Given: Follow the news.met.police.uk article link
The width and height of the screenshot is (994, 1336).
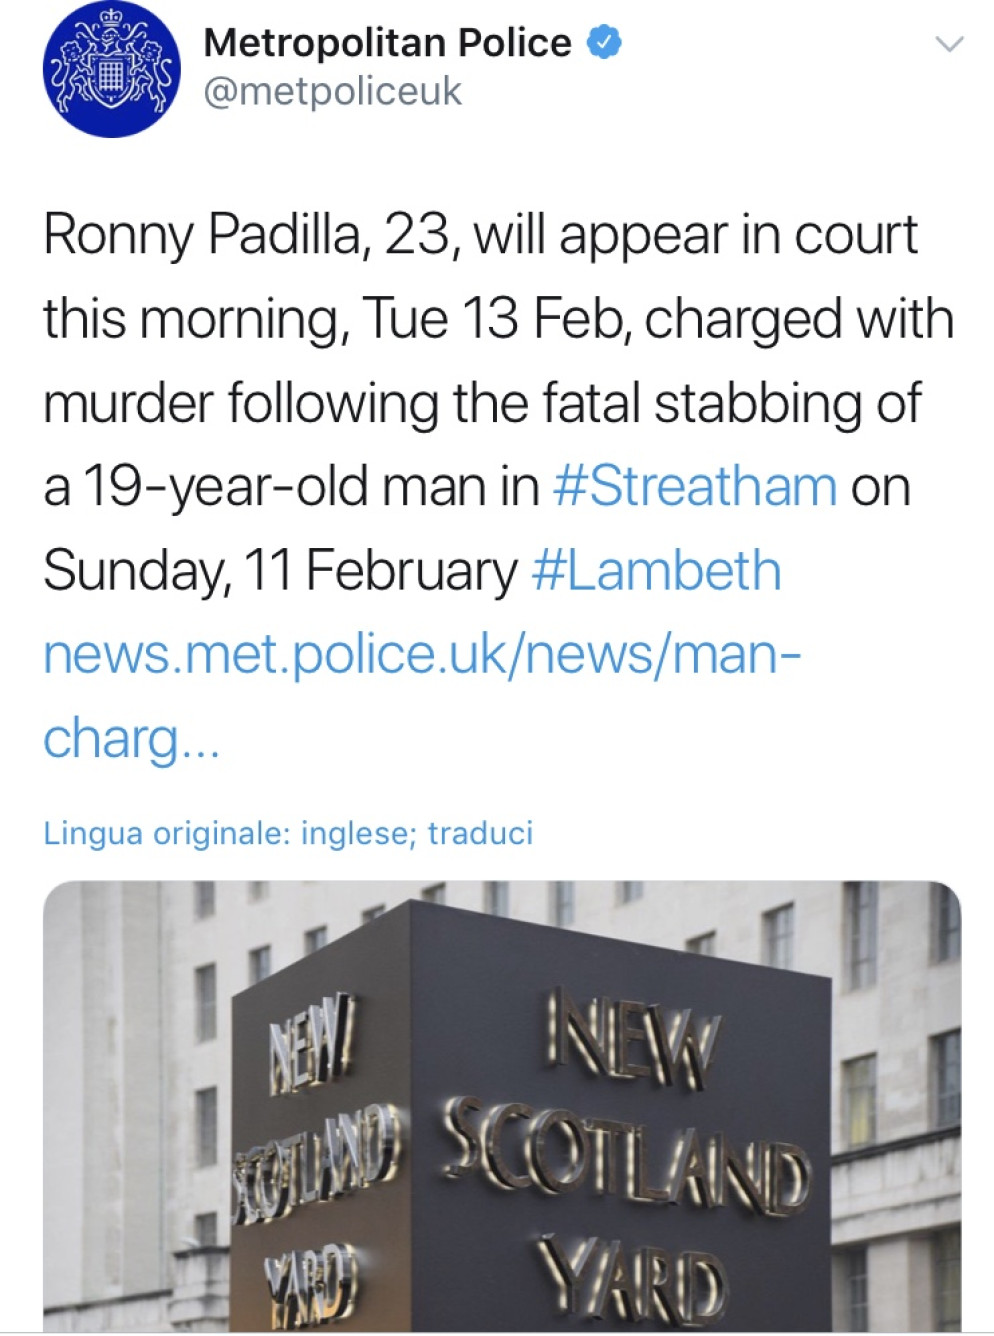Looking at the screenshot, I should click(x=422, y=655).
